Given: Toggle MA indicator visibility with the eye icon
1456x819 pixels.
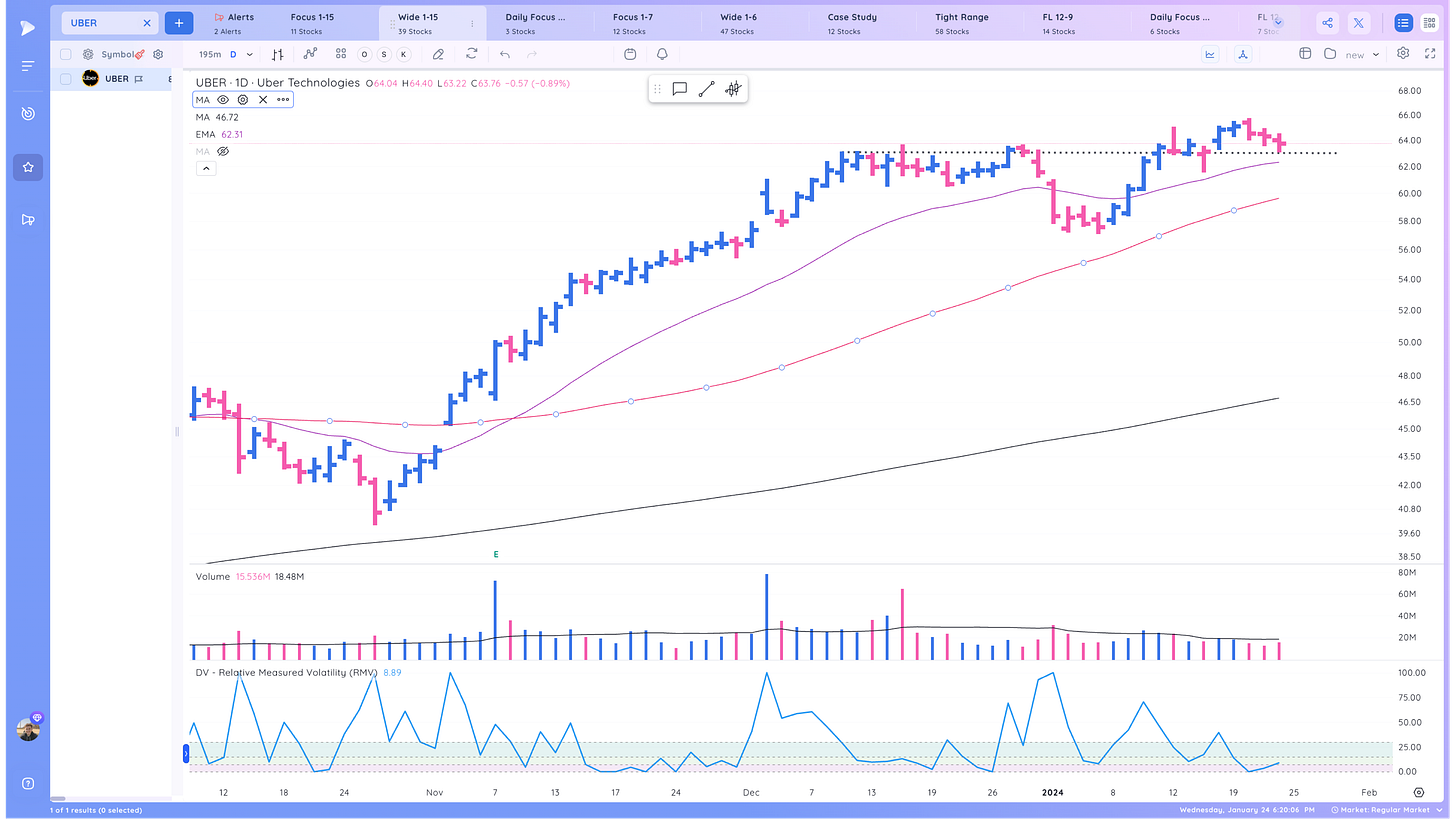Looking at the screenshot, I should 222,100.
